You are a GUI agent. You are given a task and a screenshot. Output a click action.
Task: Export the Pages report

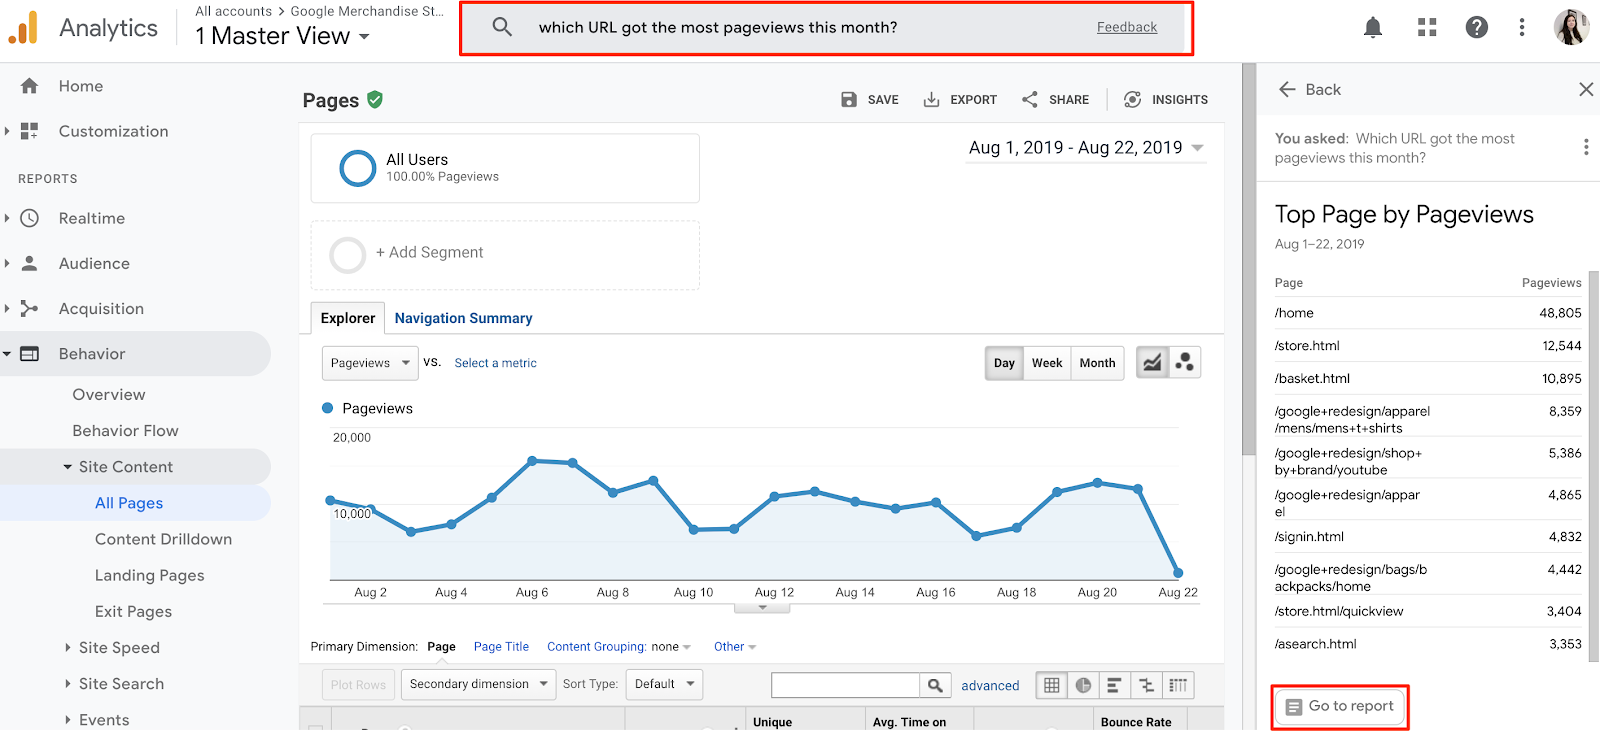[x=960, y=100]
